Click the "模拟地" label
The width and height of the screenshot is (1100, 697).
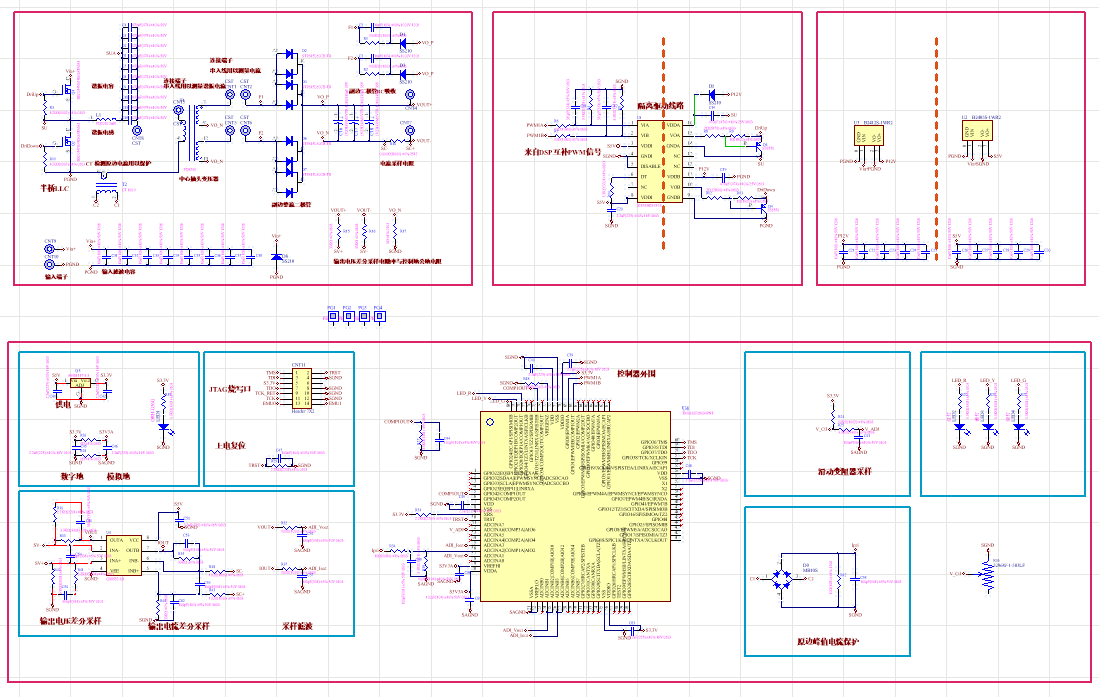point(118,477)
